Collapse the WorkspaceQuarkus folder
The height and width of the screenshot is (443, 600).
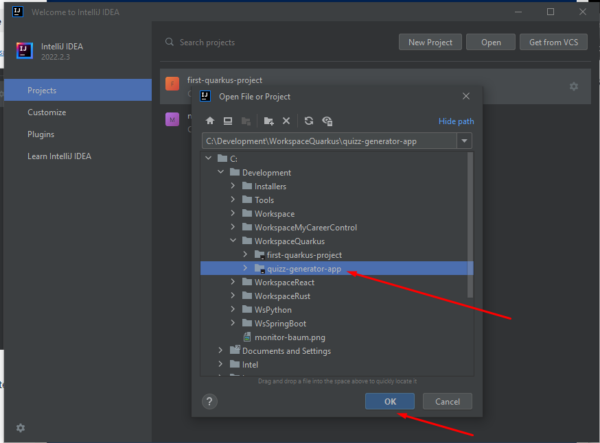pyautogui.click(x=233, y=241)
